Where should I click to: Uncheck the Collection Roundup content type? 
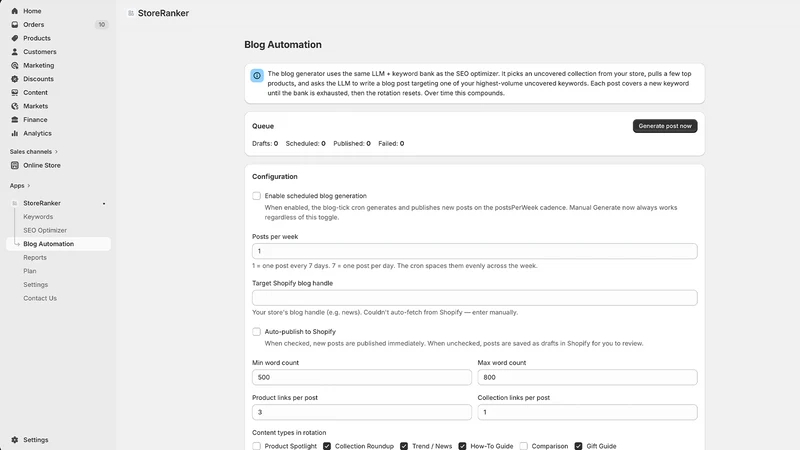pos(327,446)
